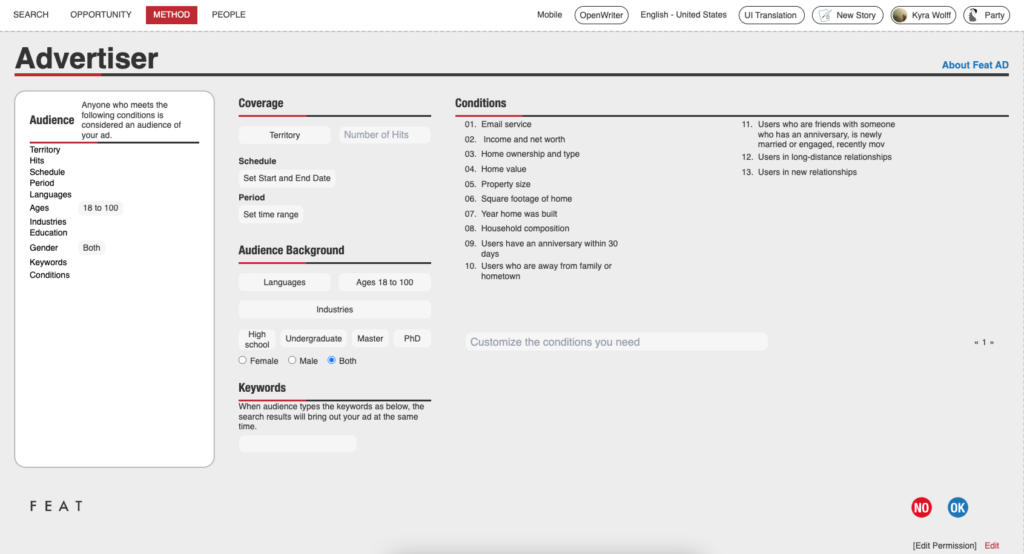Screen dimensions: 1024x554
Task: Select the Female radio button
Action: point(242,360)
